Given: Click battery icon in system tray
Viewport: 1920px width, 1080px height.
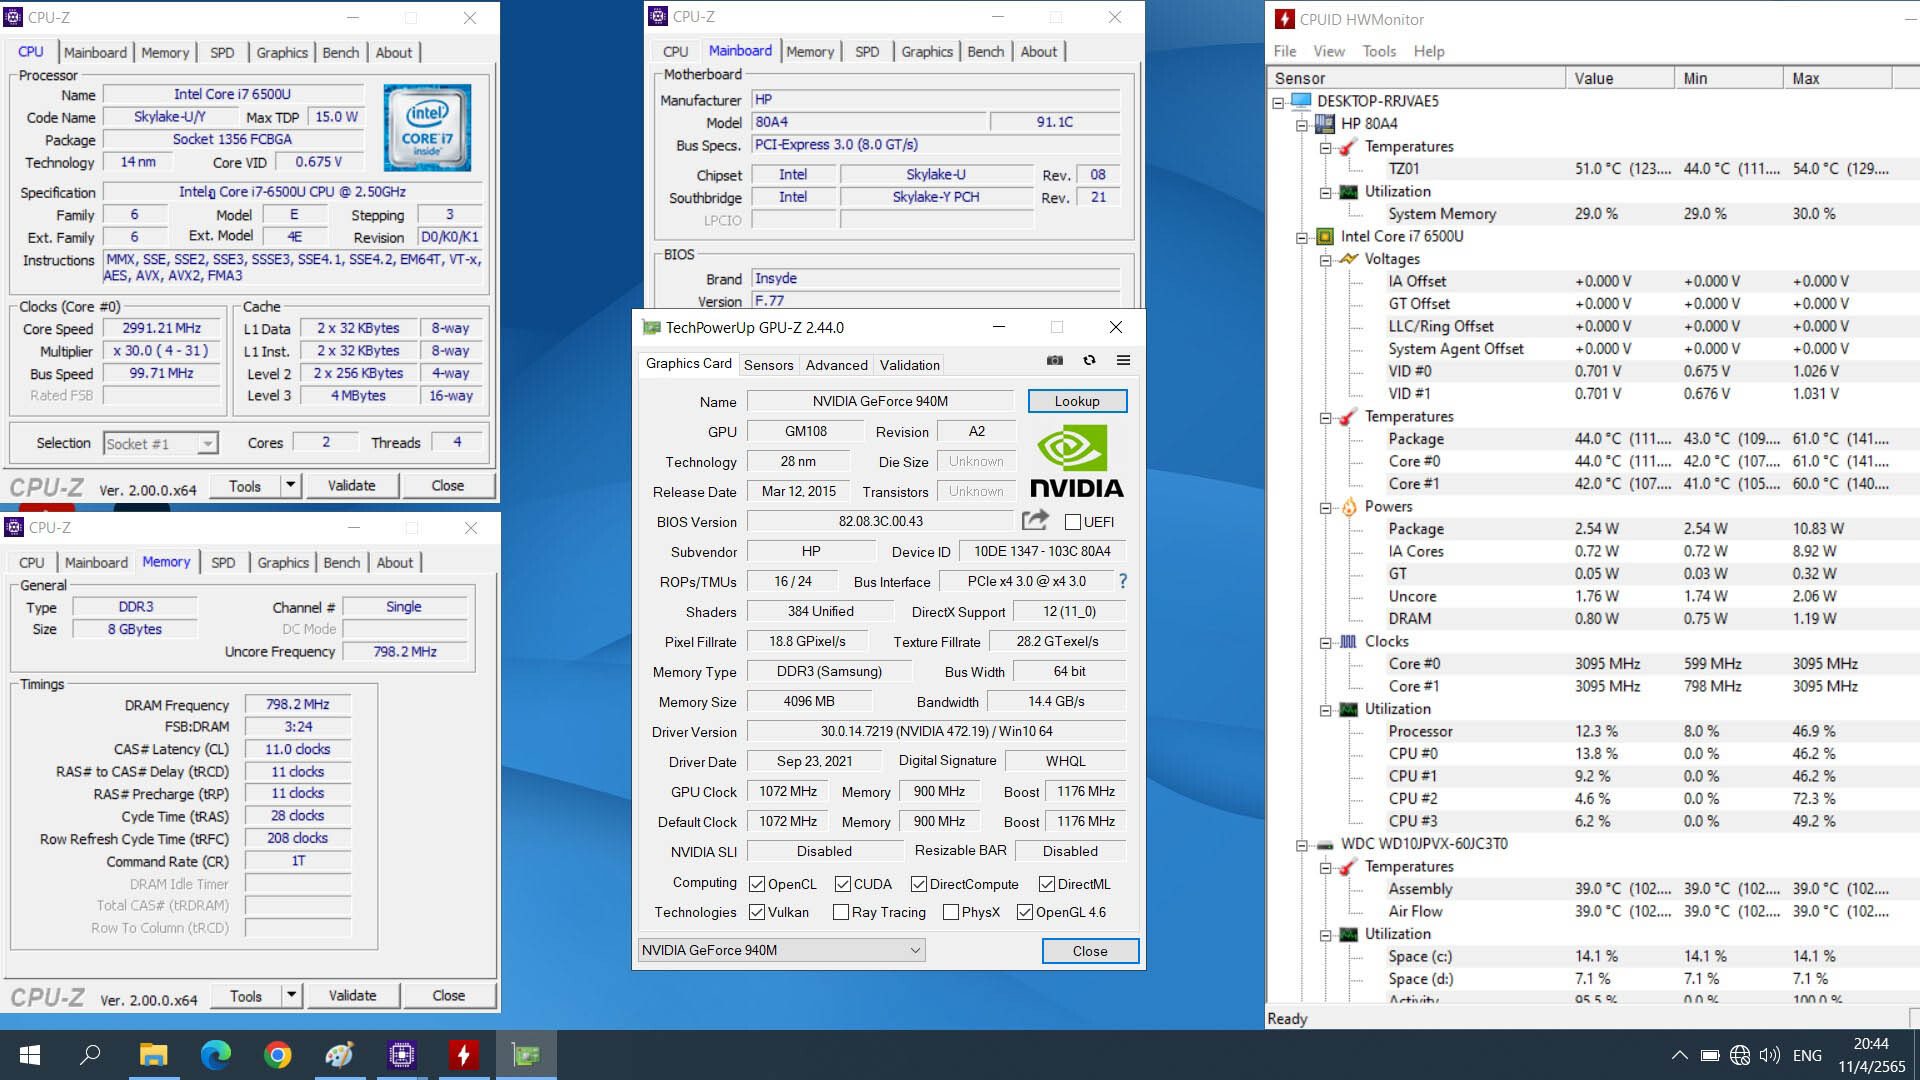Looking at the screenshot, I should (1710, 1055).
